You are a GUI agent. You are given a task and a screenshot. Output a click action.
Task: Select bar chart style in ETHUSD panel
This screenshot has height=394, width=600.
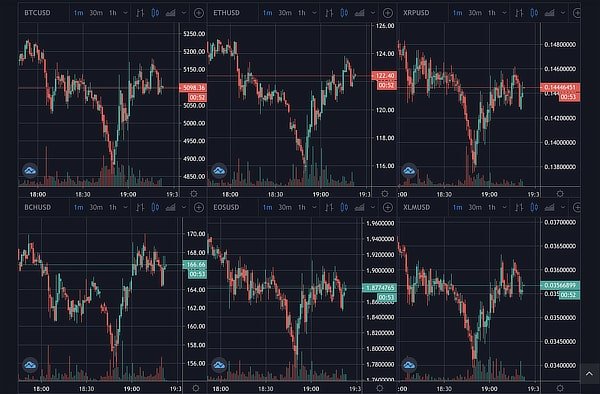tap(329, 13)
